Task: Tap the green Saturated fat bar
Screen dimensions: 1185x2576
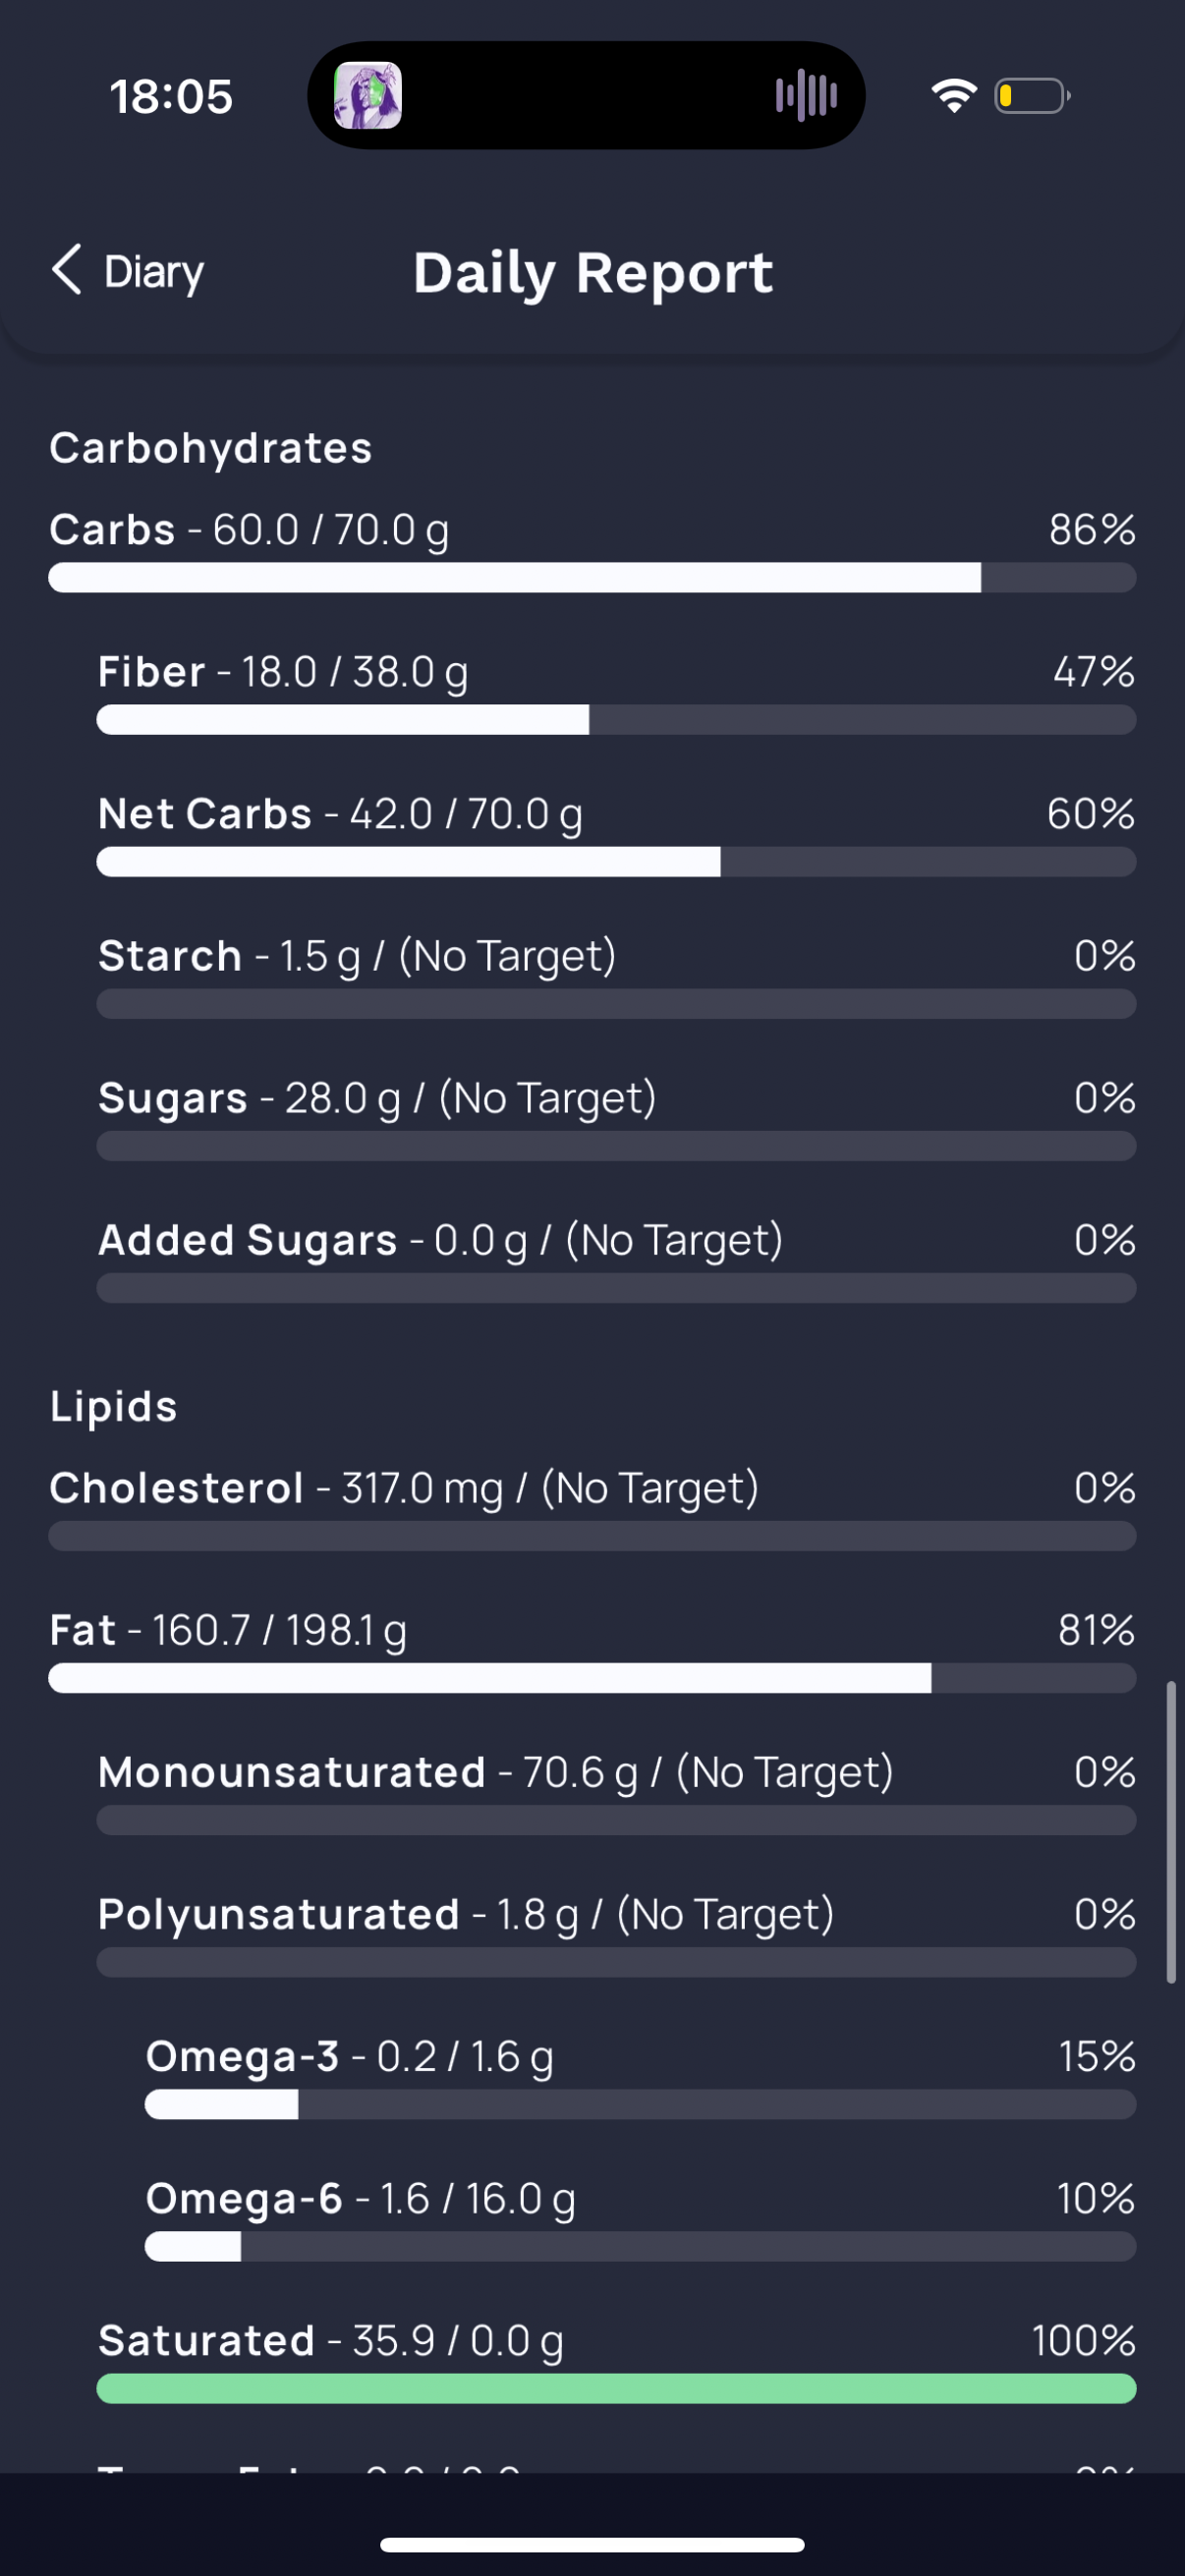Action: 616,2389
